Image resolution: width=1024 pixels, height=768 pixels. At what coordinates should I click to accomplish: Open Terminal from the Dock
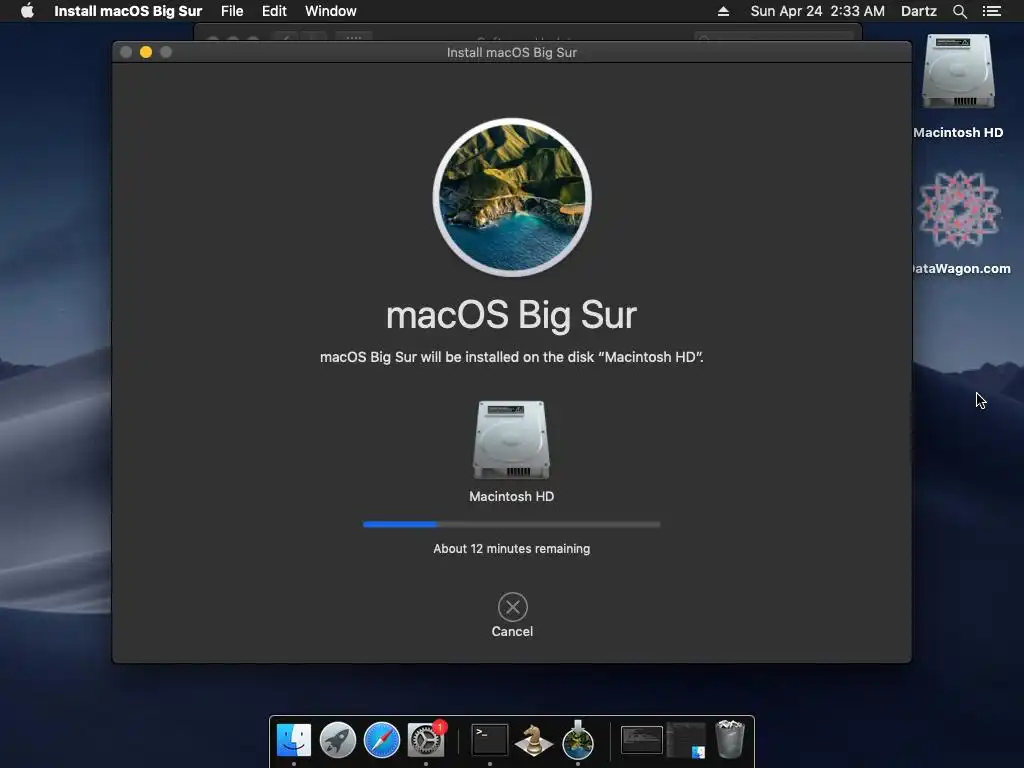pos(490,740)
